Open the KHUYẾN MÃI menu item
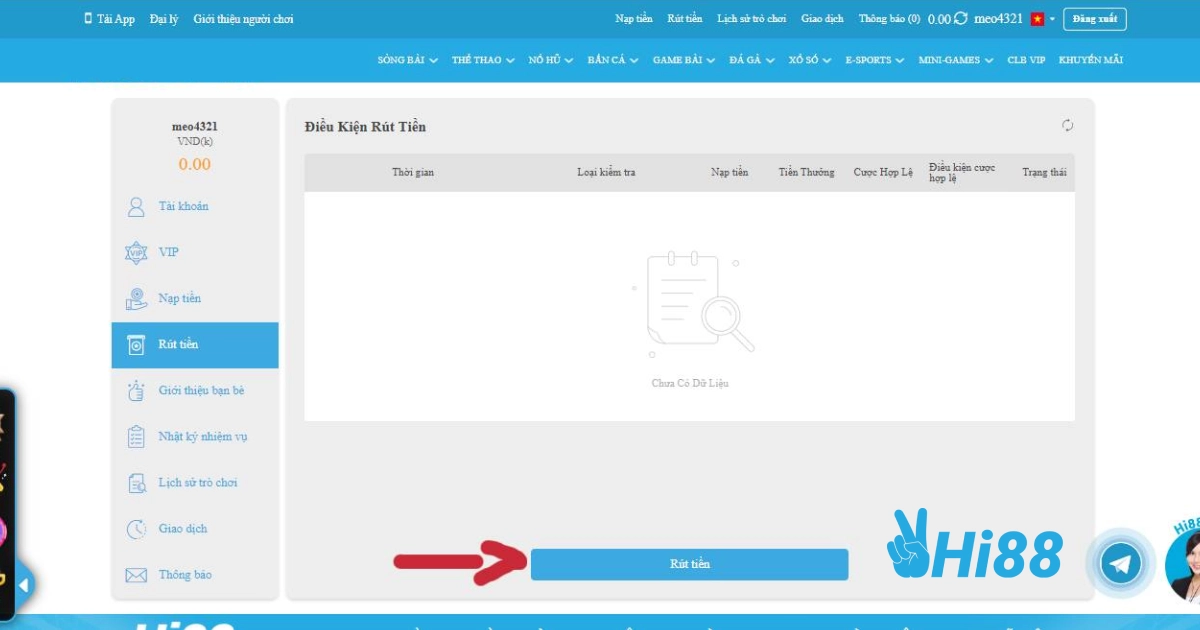The image size is (1200, 630). (x=1090, y=60)
